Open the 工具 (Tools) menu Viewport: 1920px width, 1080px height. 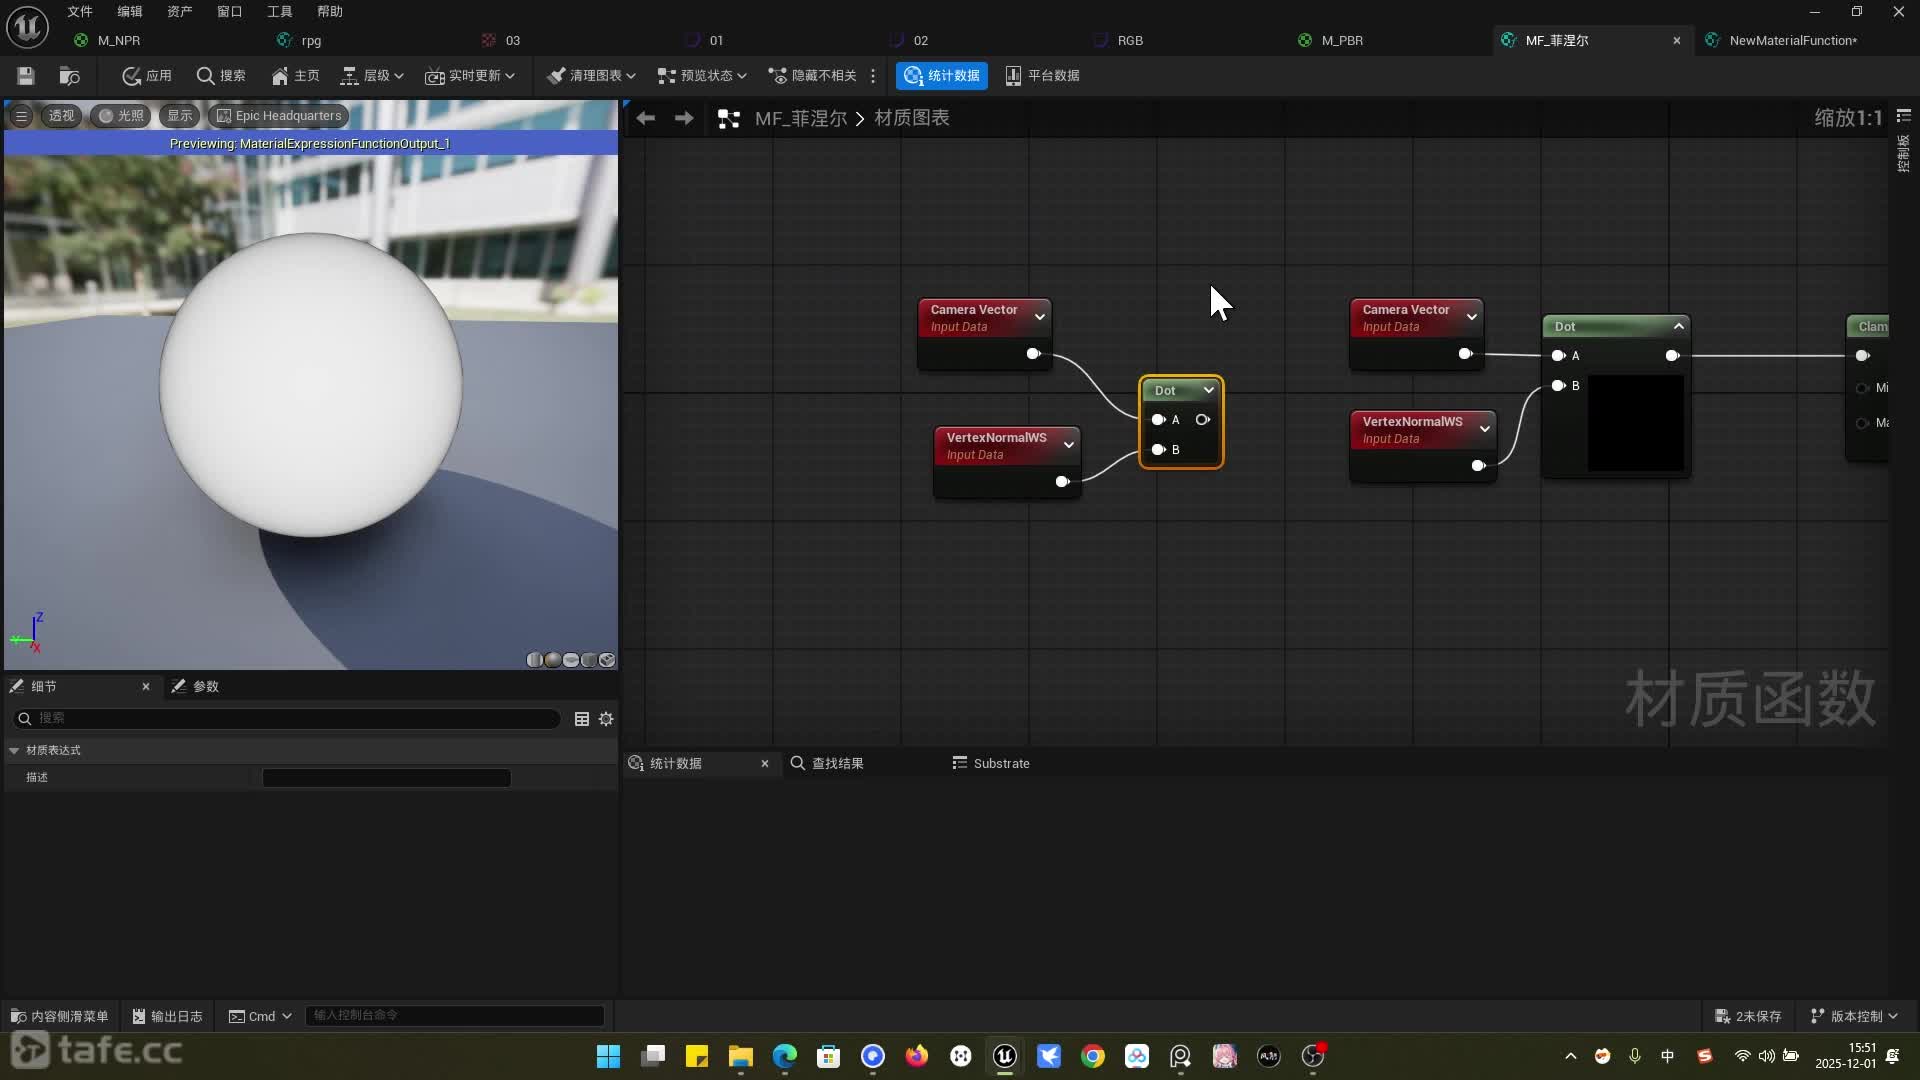279,12
